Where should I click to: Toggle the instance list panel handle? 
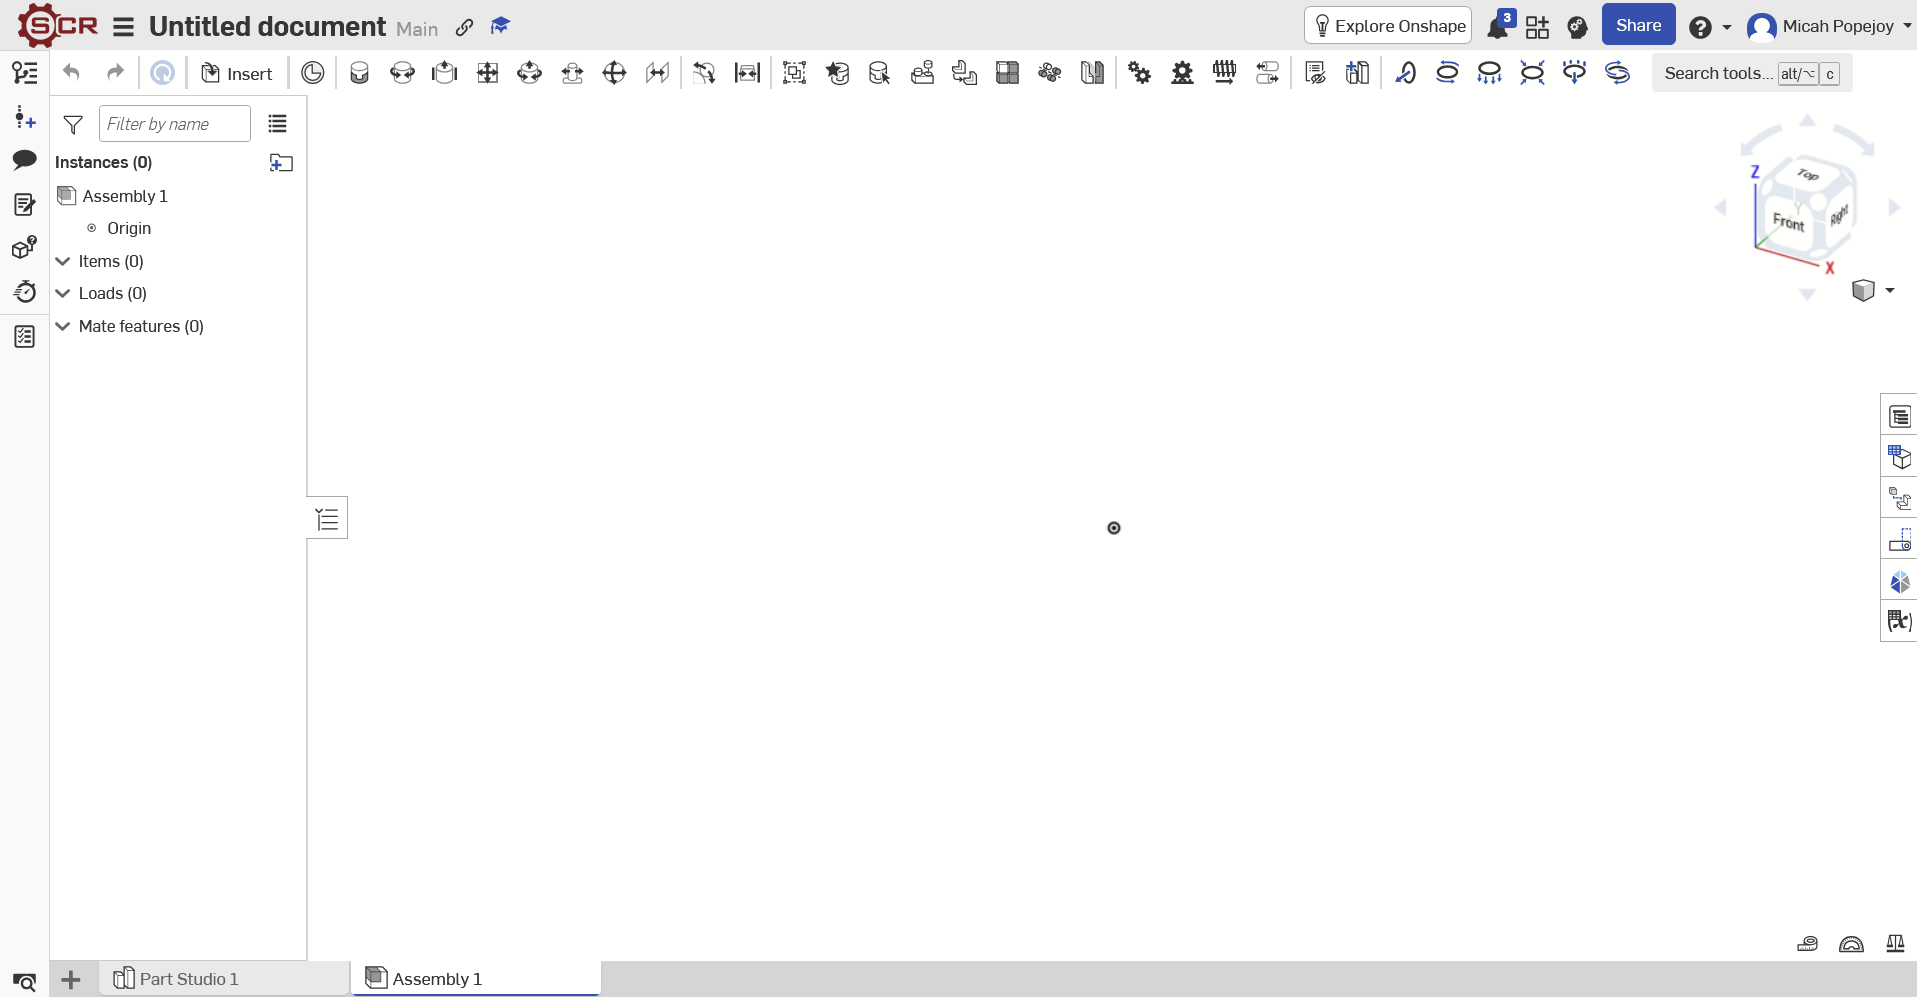[x=327, y=518]
